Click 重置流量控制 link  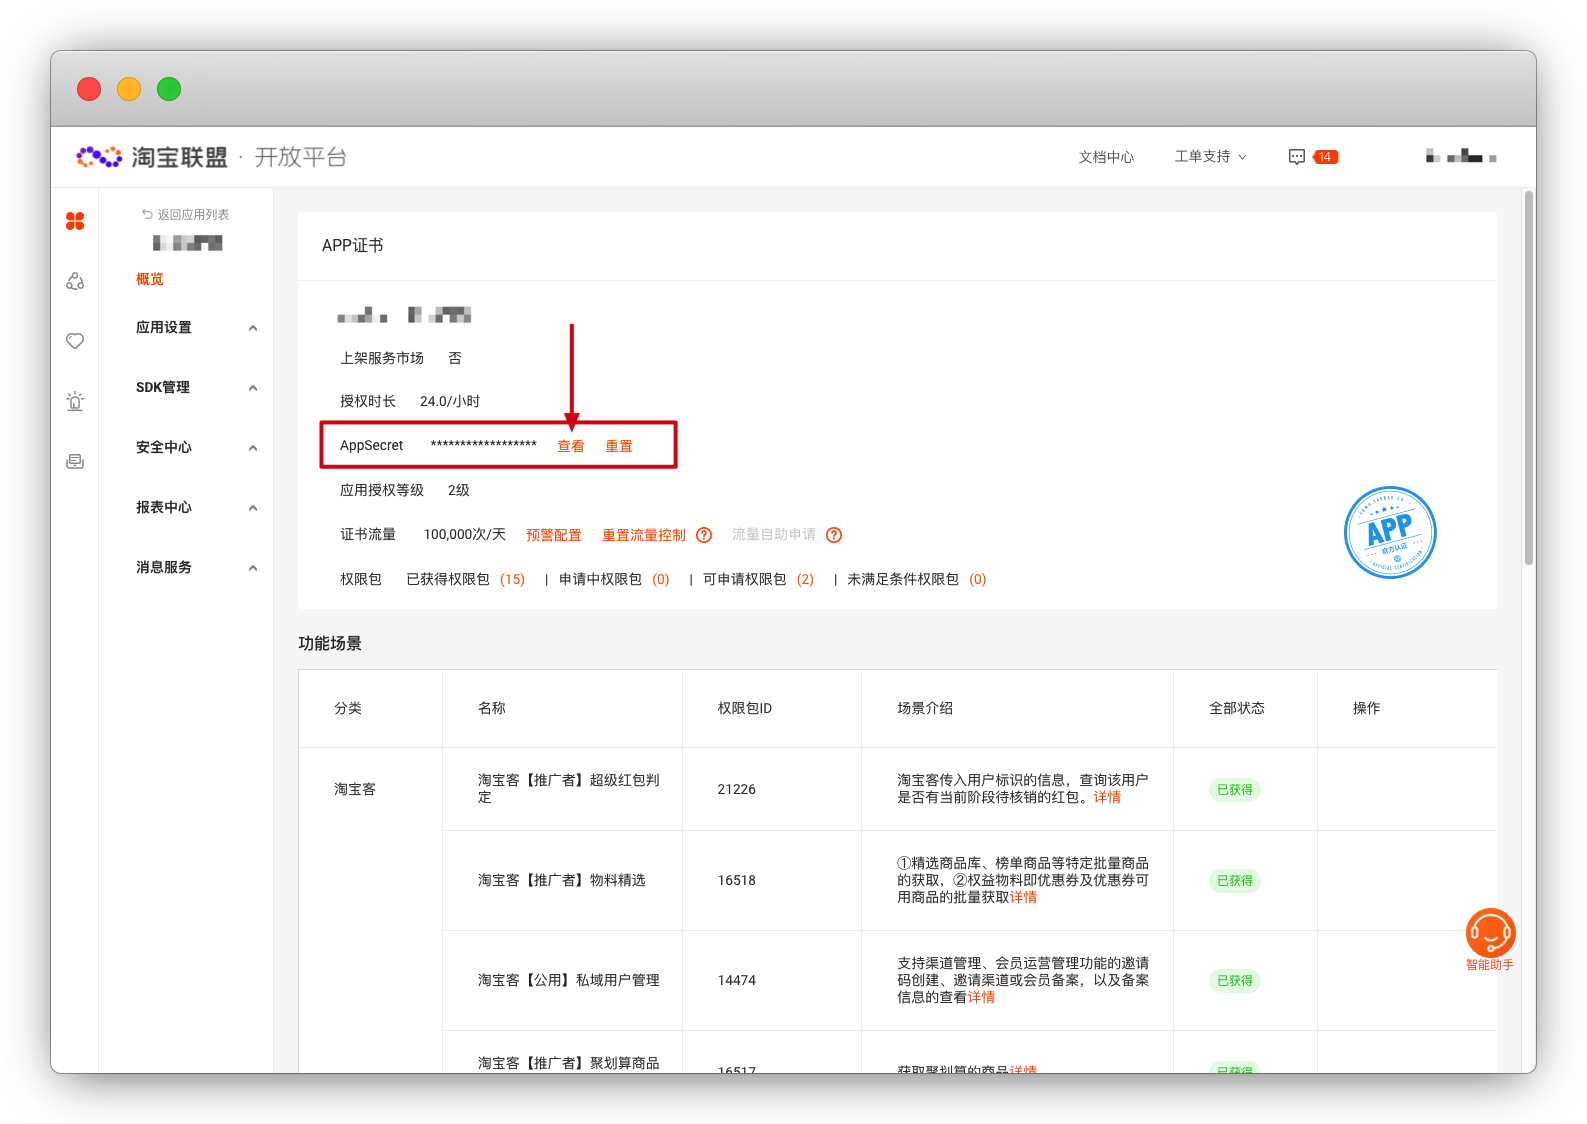pyautogui.click(x=644, y=535)
